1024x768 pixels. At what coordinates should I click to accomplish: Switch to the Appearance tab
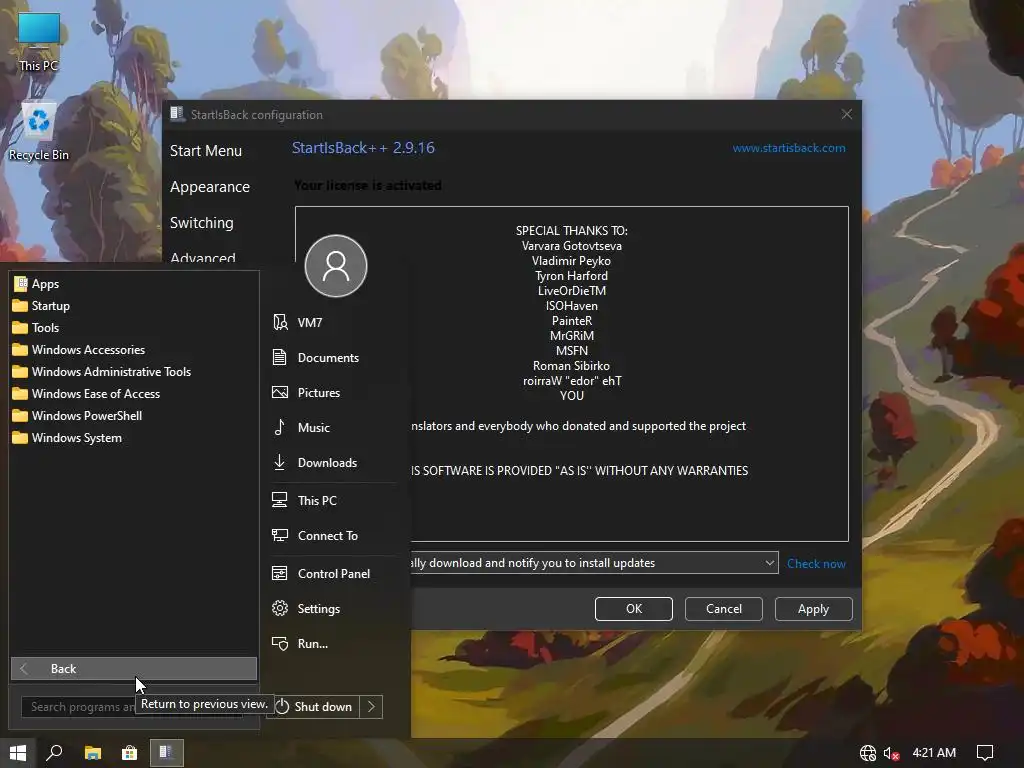click(x=210, y=187)
